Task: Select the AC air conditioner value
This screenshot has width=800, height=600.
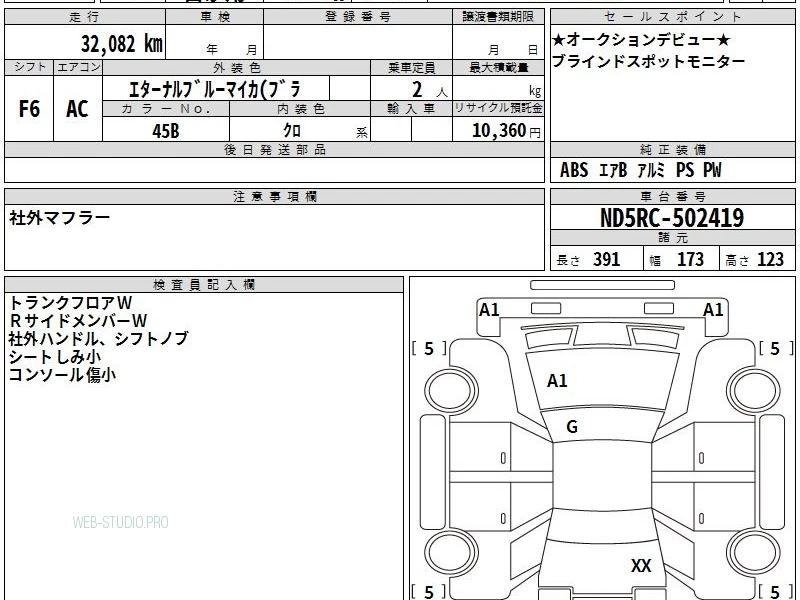Action: pos(77,109)
